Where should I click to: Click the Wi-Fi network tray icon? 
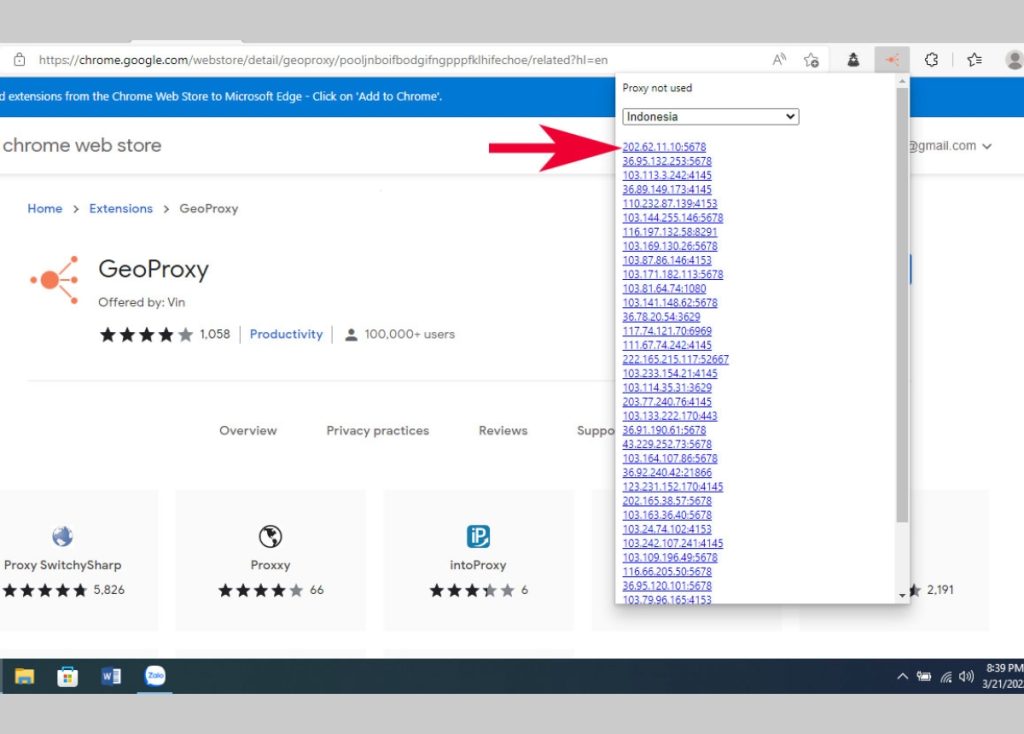946,677
